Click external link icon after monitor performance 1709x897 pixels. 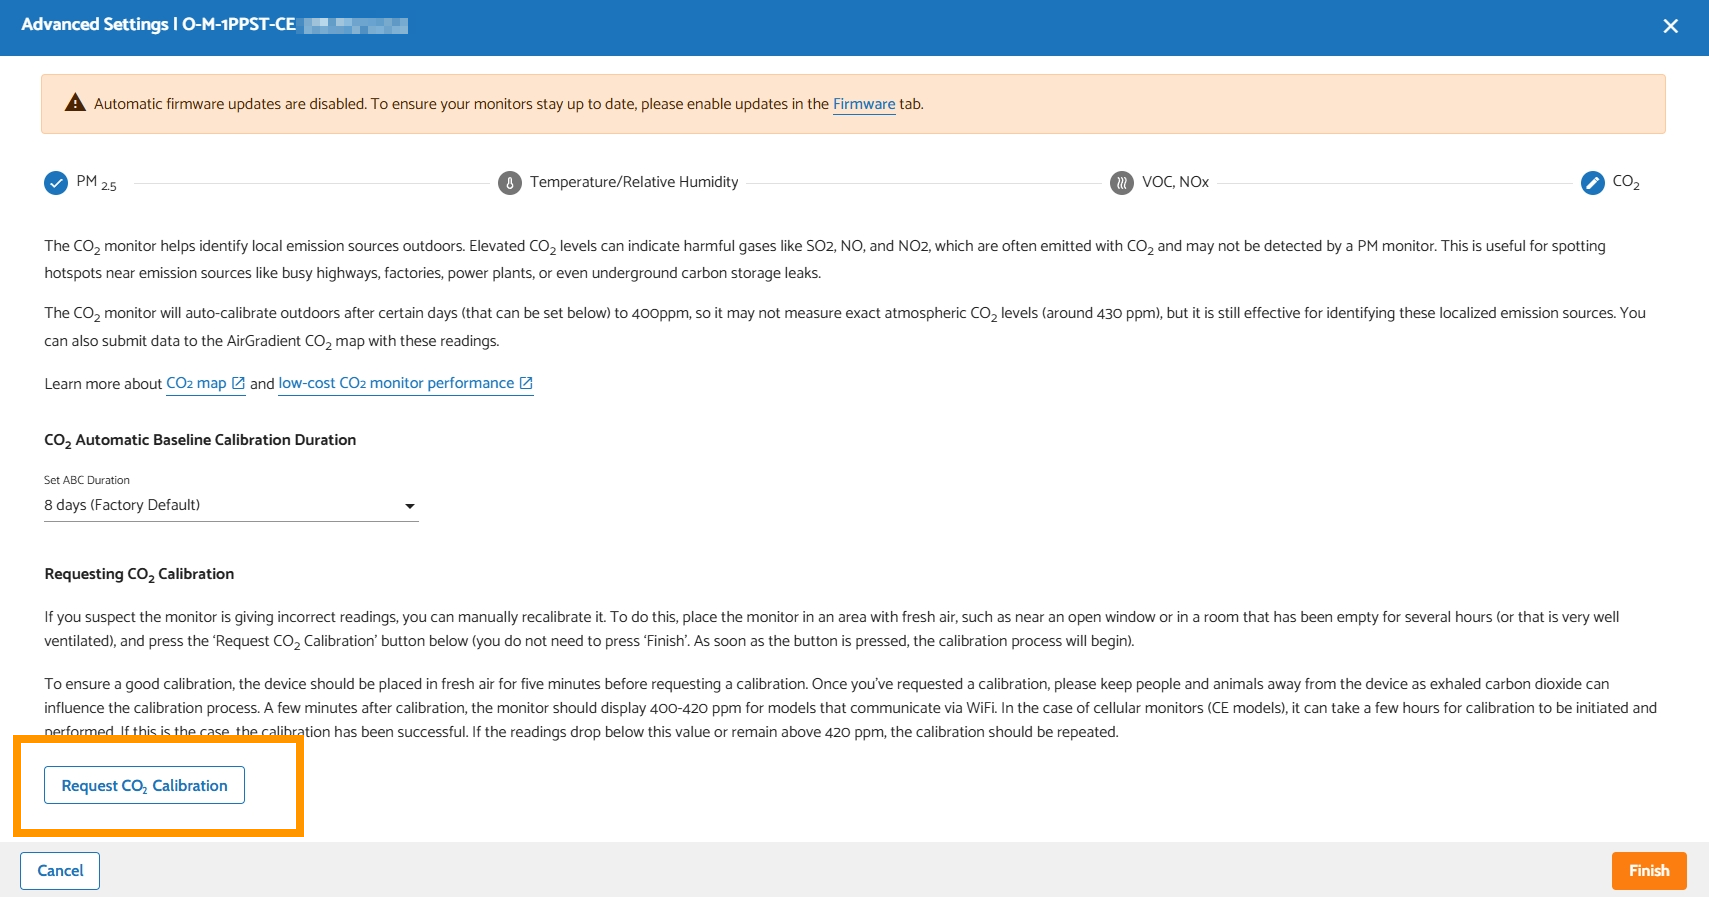point(526,383)
